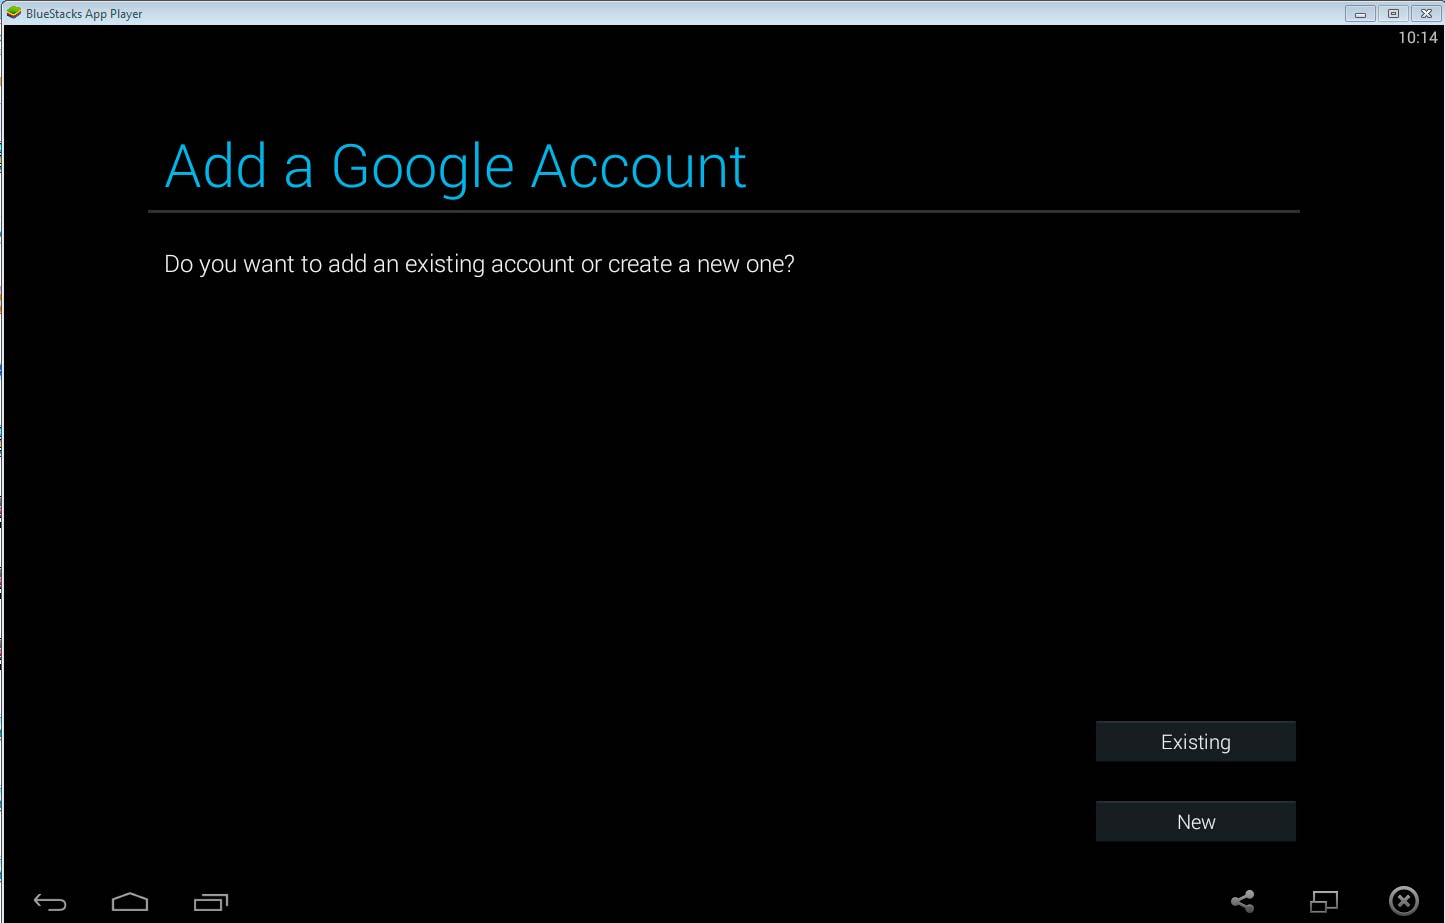Viewport: 1445px width, 923px height.
Task: Click the 'Add a Google Account' heading
Action: pyautogui.click(x=456, y=167)
